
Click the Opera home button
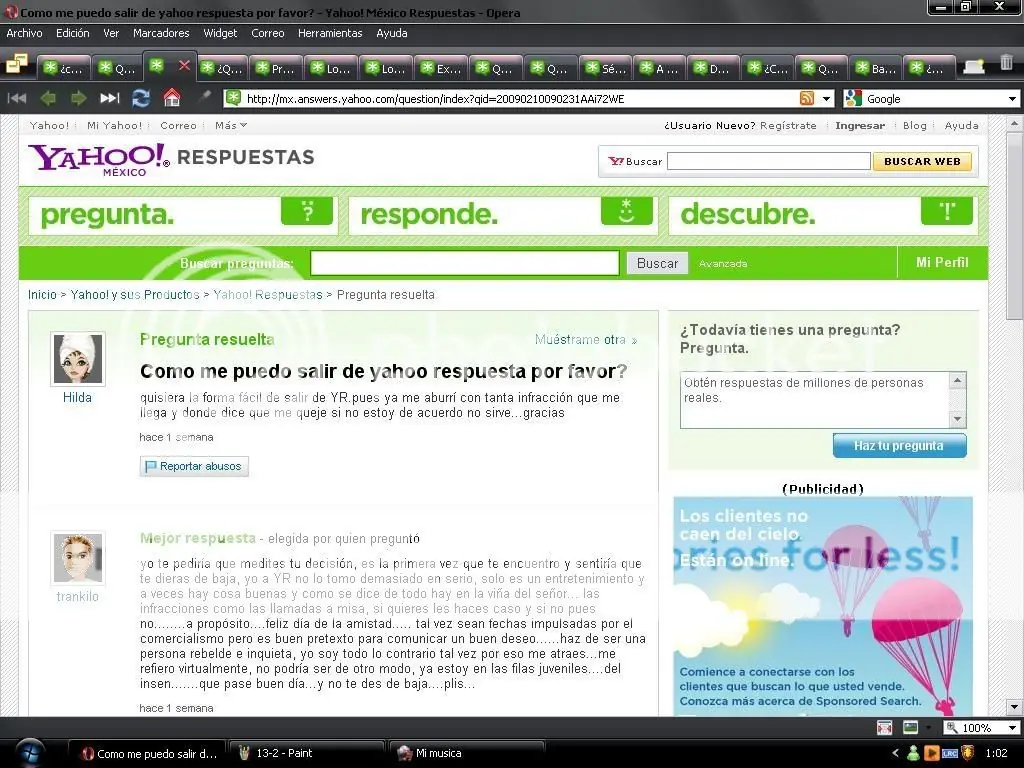coord(172,98)
